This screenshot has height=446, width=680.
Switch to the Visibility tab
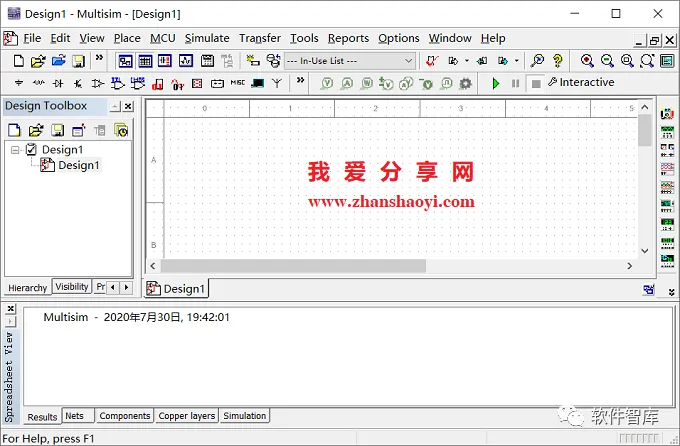click(x=72, y=287)
